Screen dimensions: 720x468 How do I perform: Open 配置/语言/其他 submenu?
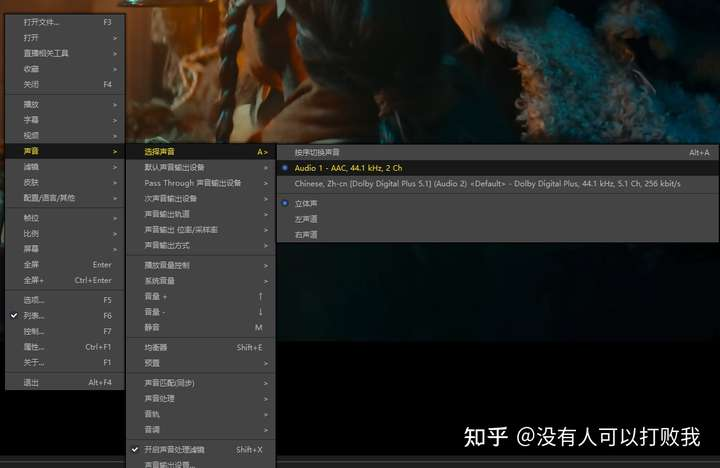pos(65,198)
